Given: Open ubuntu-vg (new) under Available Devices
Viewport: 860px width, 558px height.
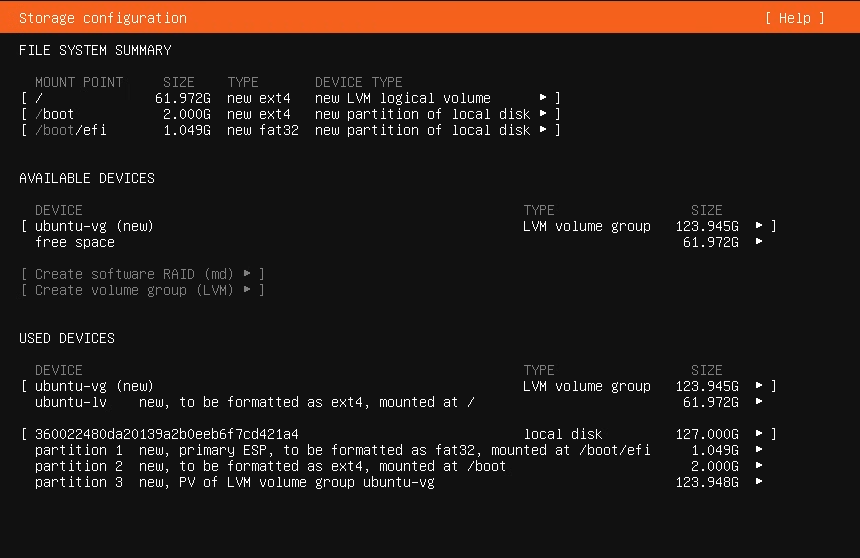Looking at the screenshot, I should tap(399, 226).
